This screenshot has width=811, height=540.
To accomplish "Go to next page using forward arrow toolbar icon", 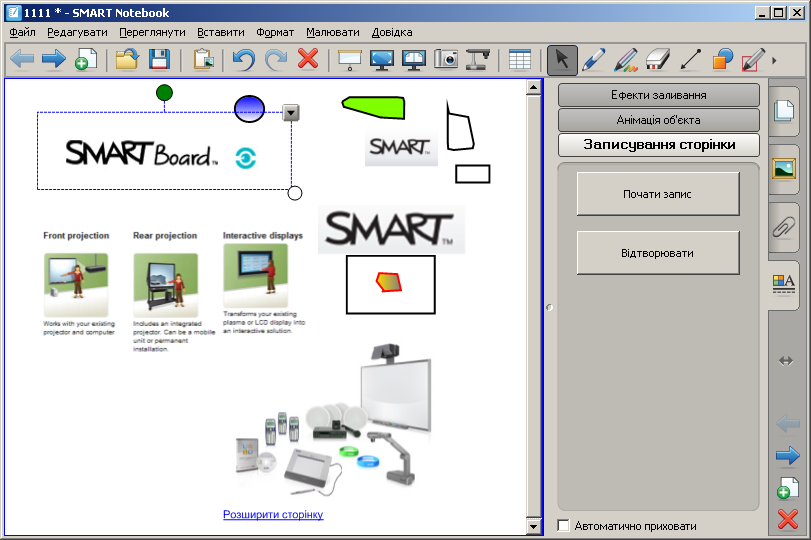I will click(53, 59).
